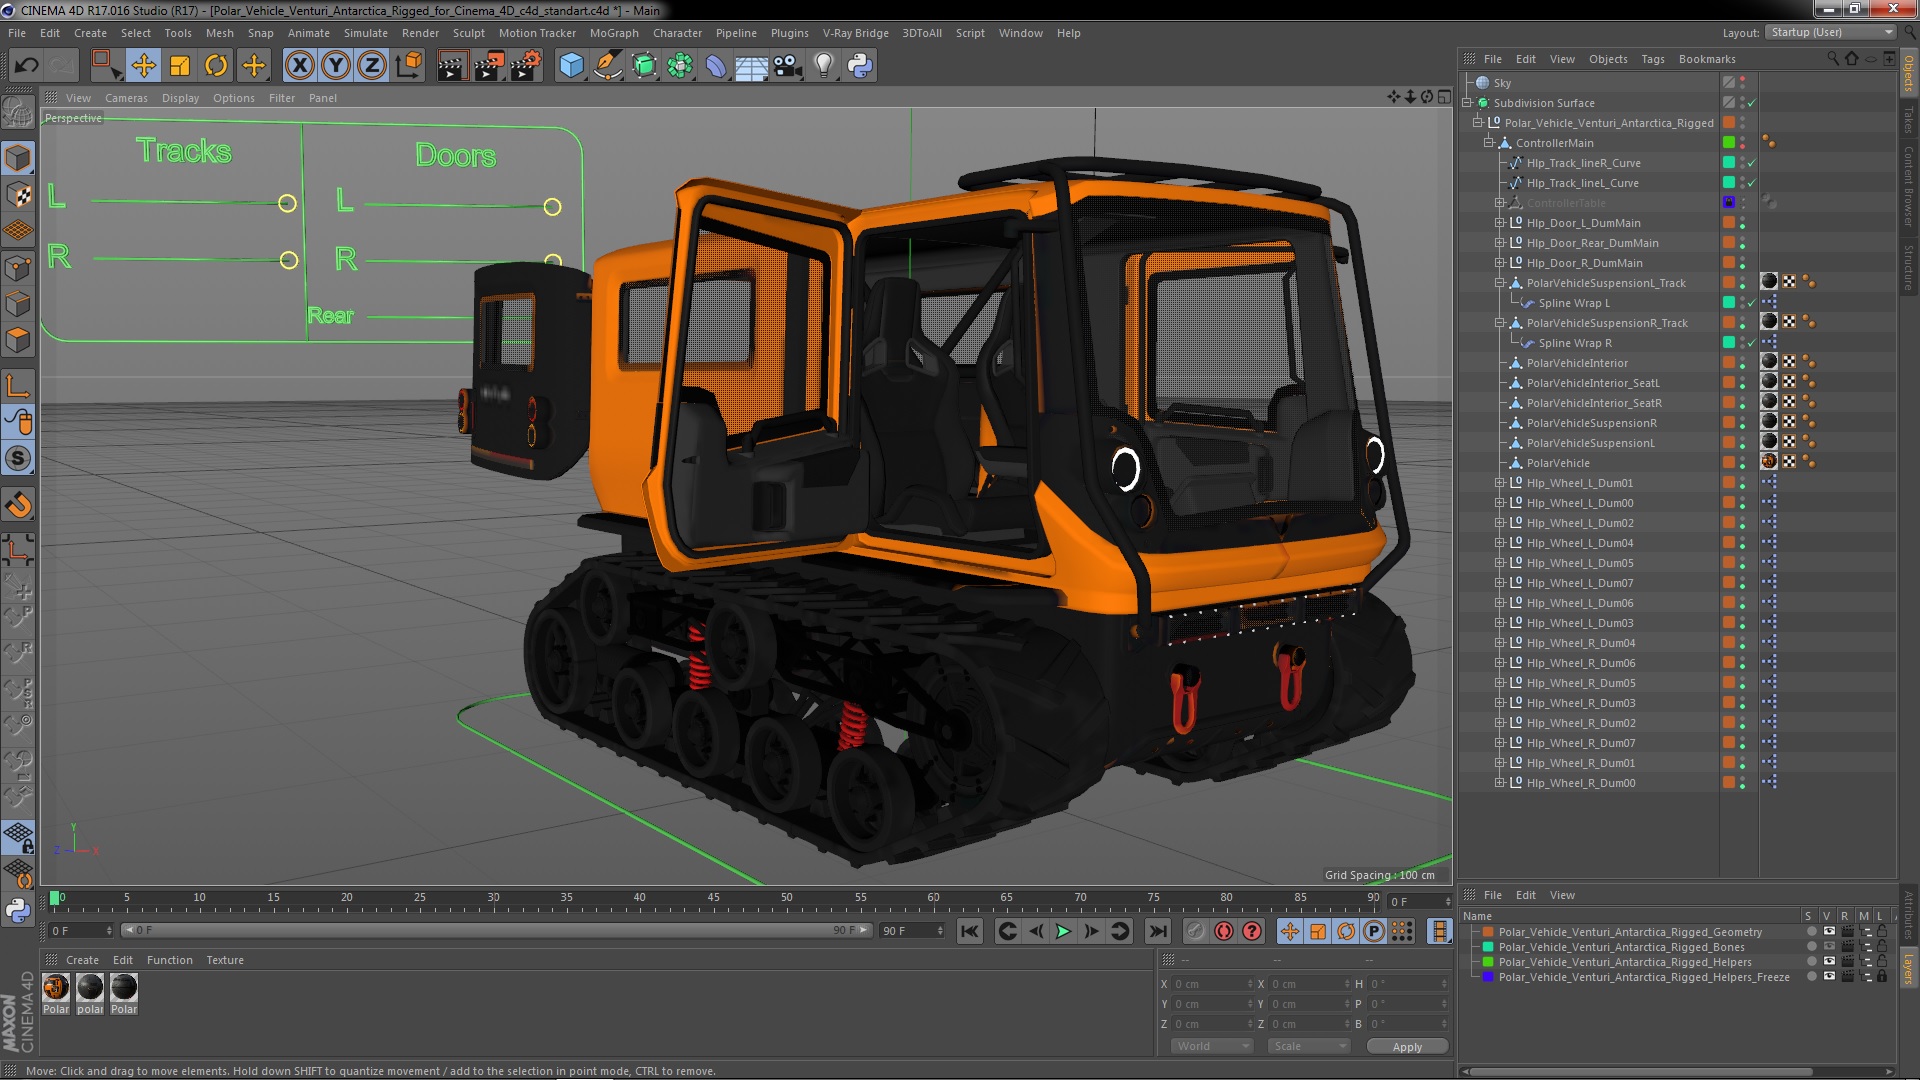Select the first Polar material thumbnail
The width and height of the screenshot is (1920, 1080).
[56, 988]
